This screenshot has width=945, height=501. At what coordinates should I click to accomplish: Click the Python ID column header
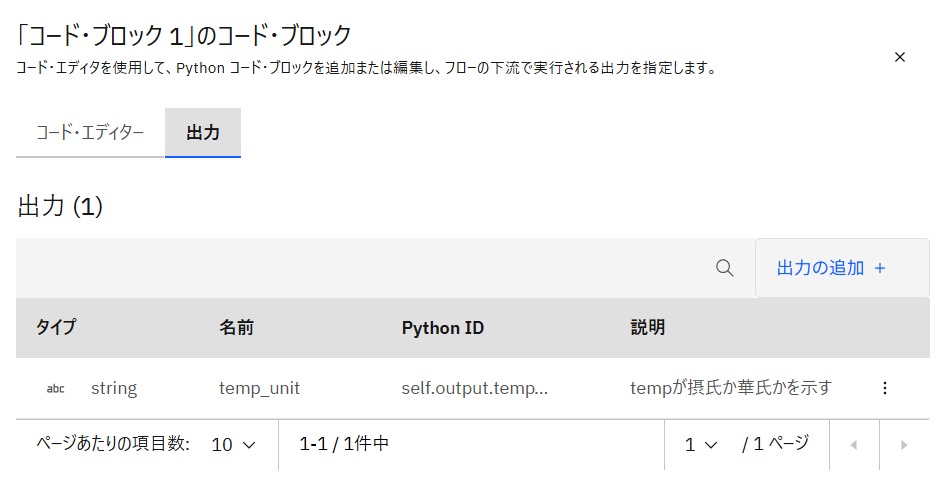tap(443, 328)
